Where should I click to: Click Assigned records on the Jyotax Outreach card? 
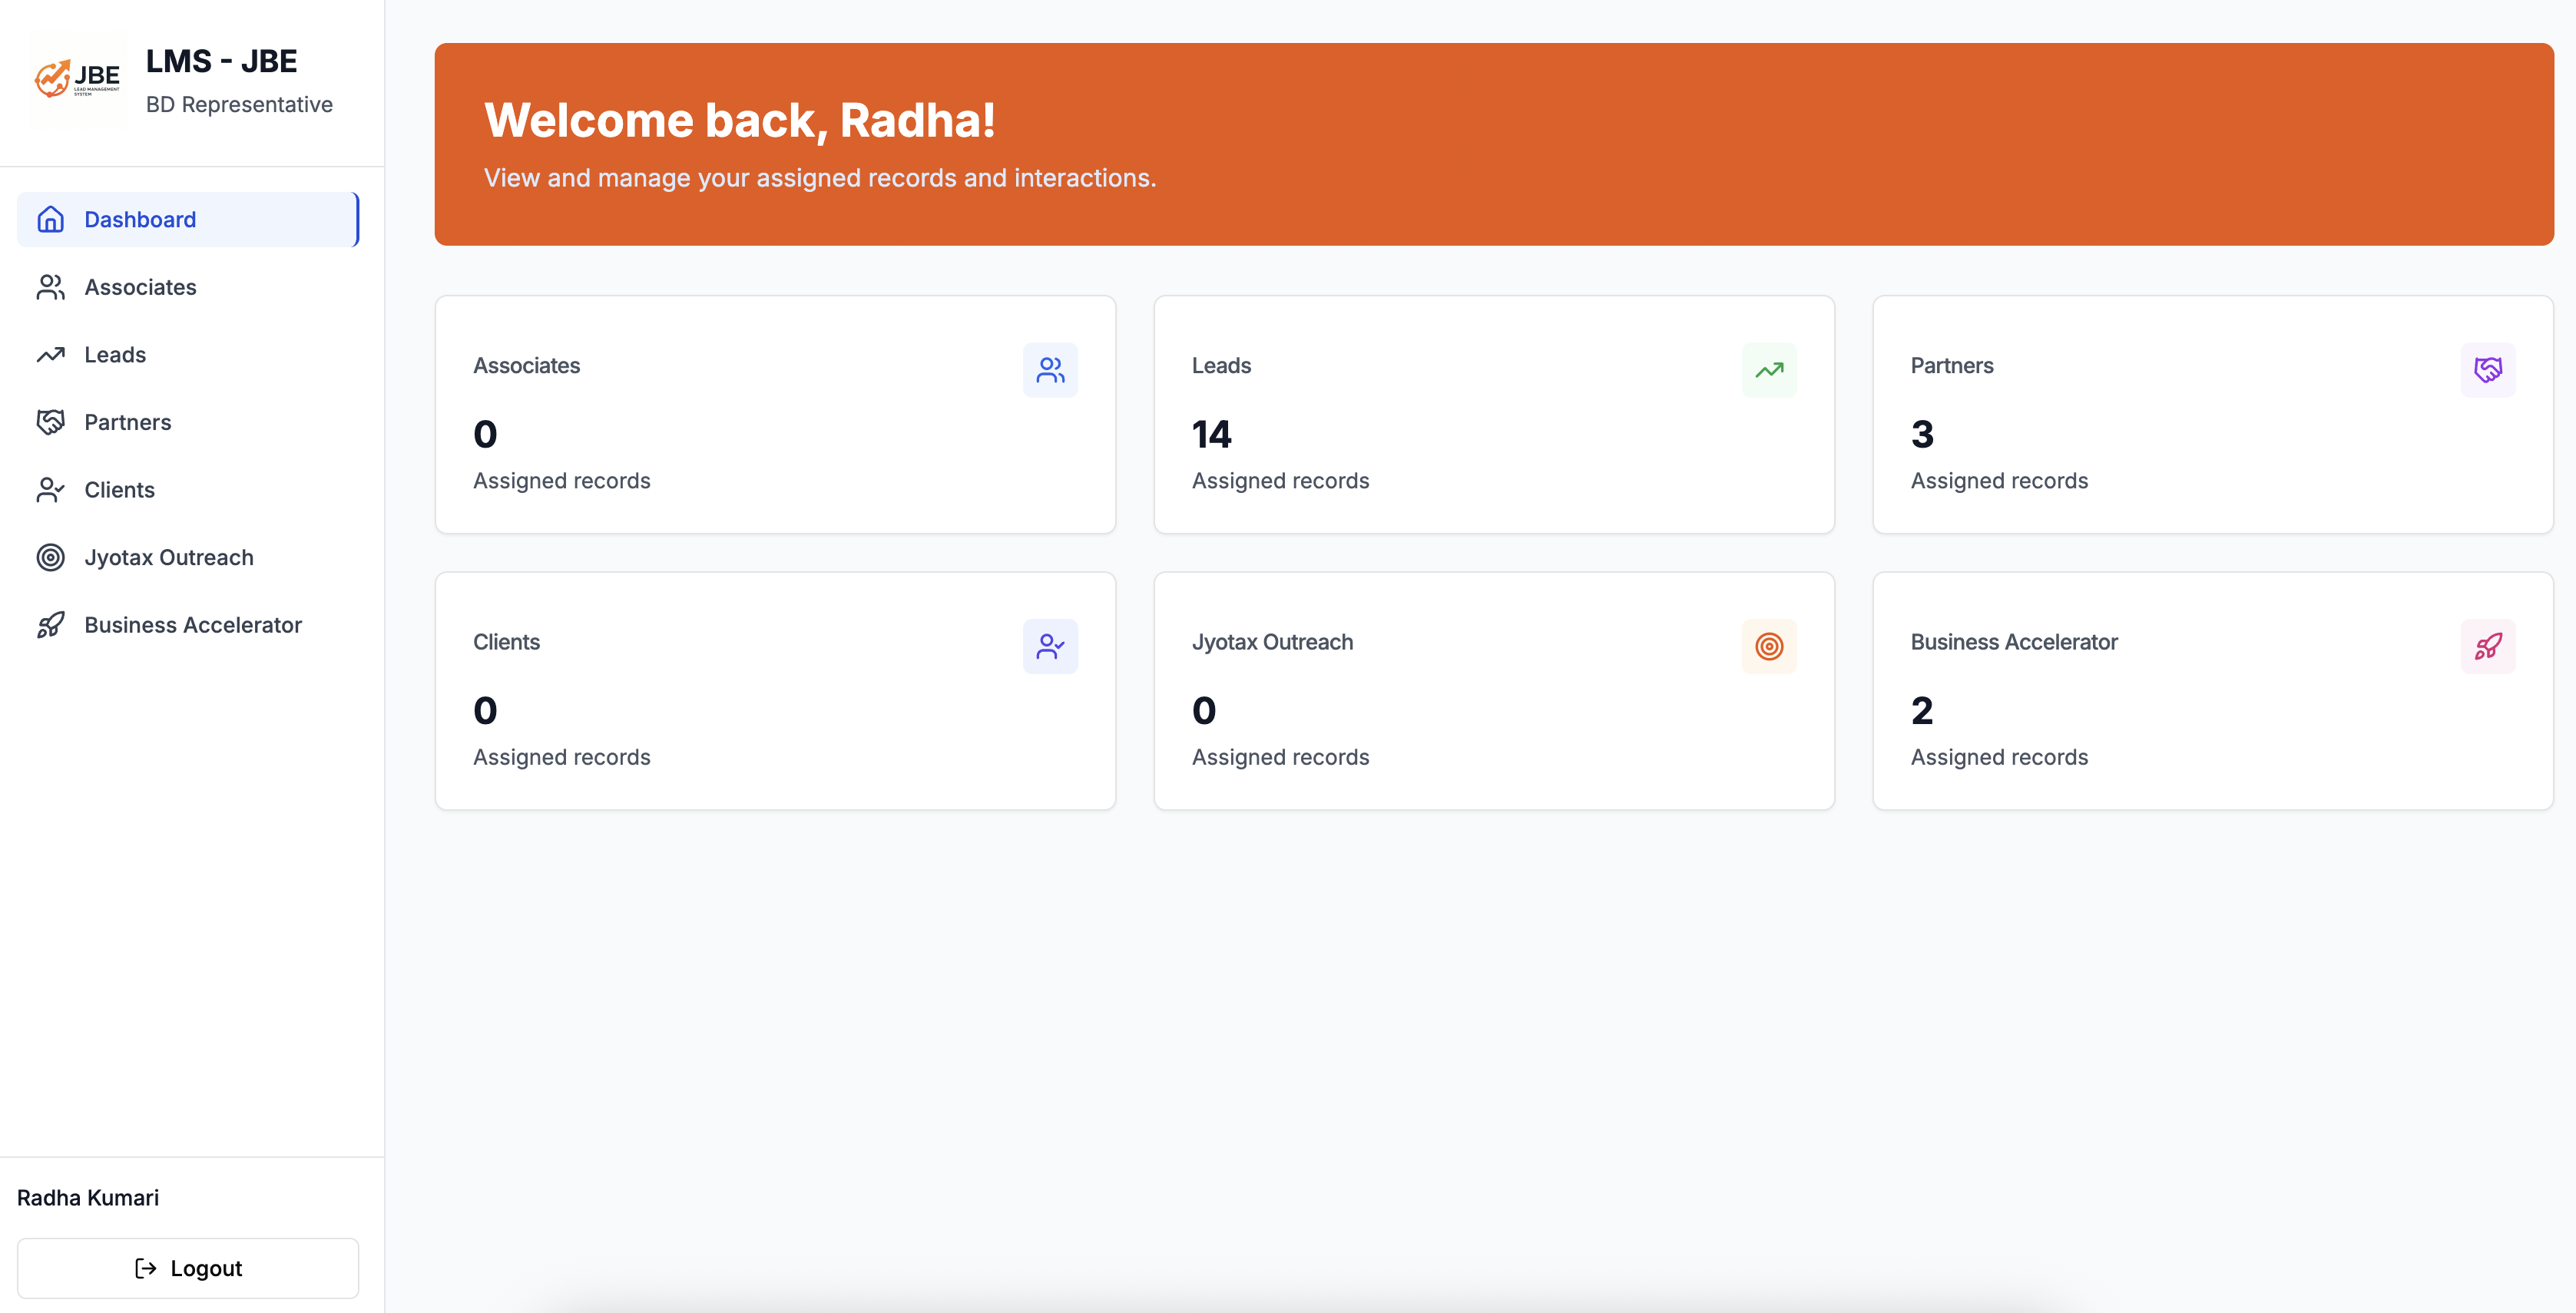pos(1280,757)
